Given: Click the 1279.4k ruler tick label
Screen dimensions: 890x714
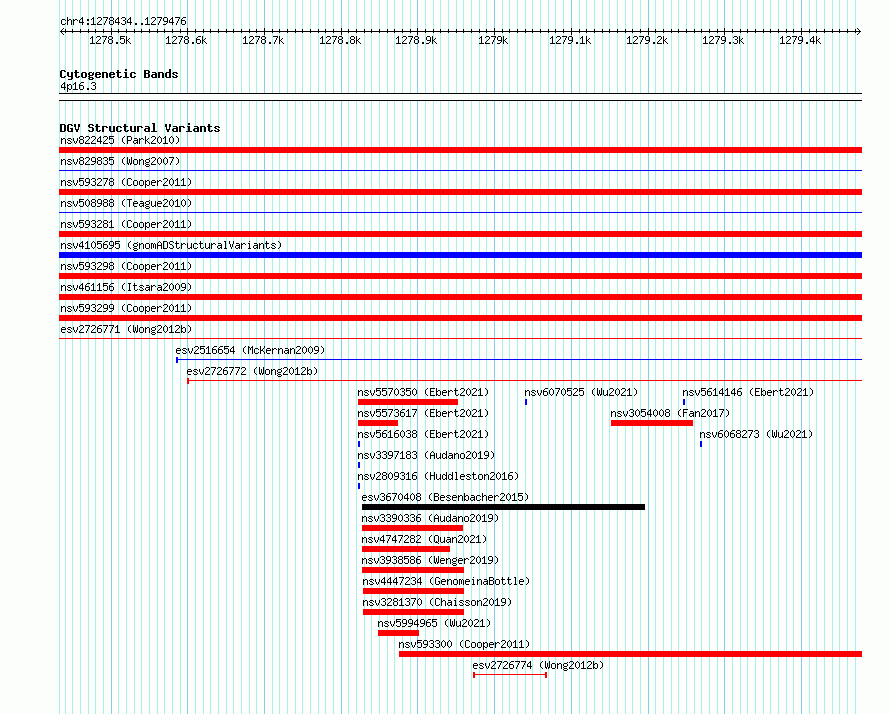Looking at the screenshot, I should (x=800, y=40).
